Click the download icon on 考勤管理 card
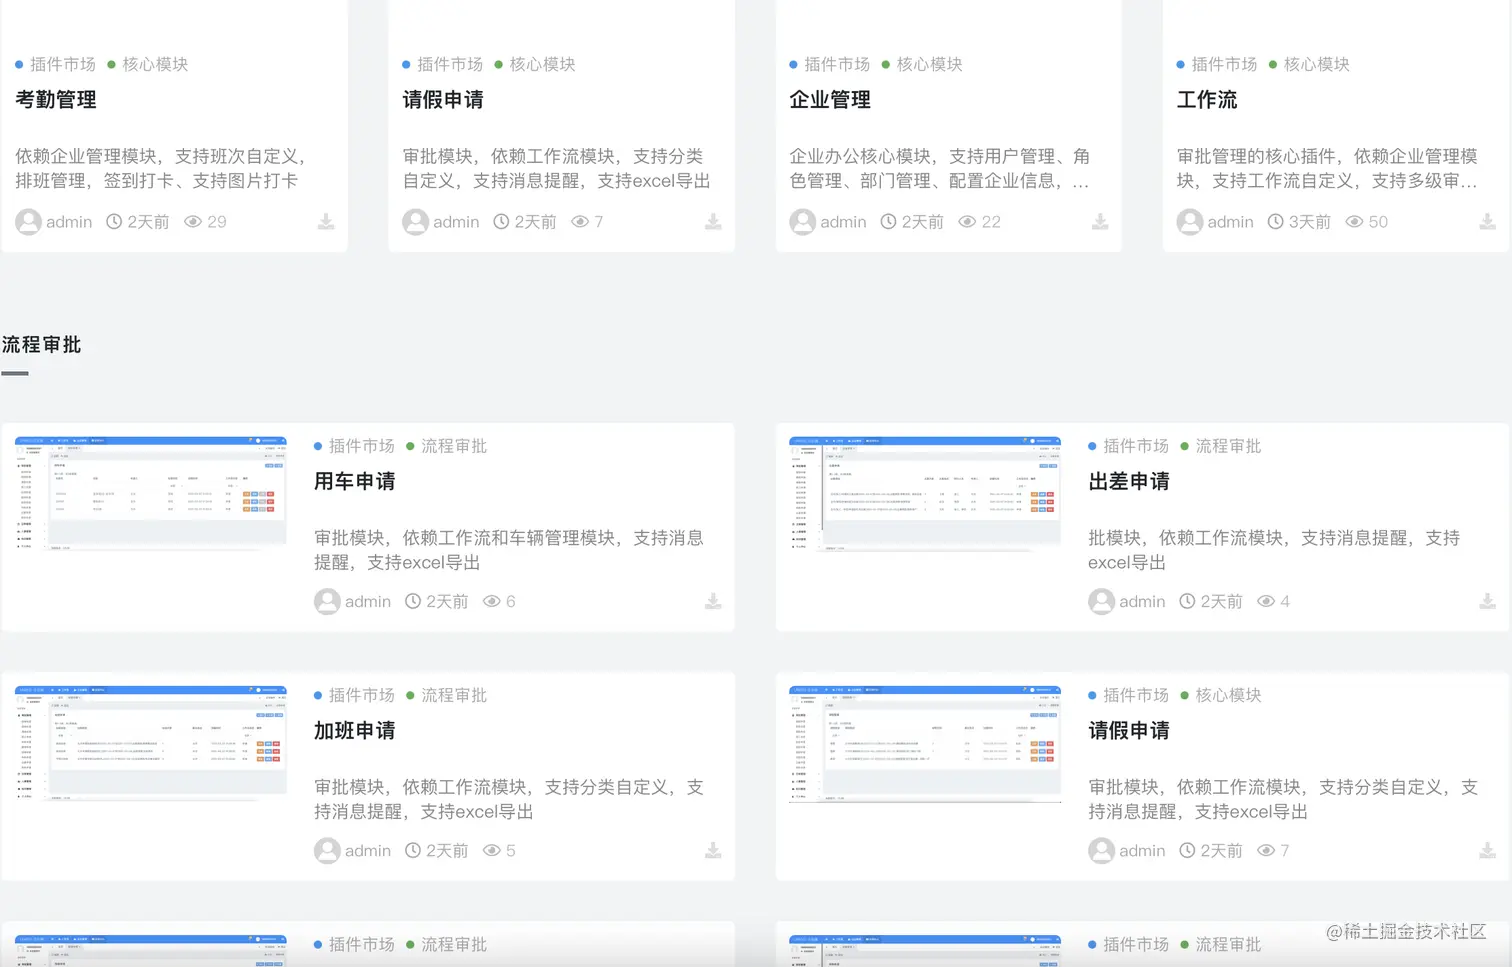1512x967 pixels. coord(326,221)
